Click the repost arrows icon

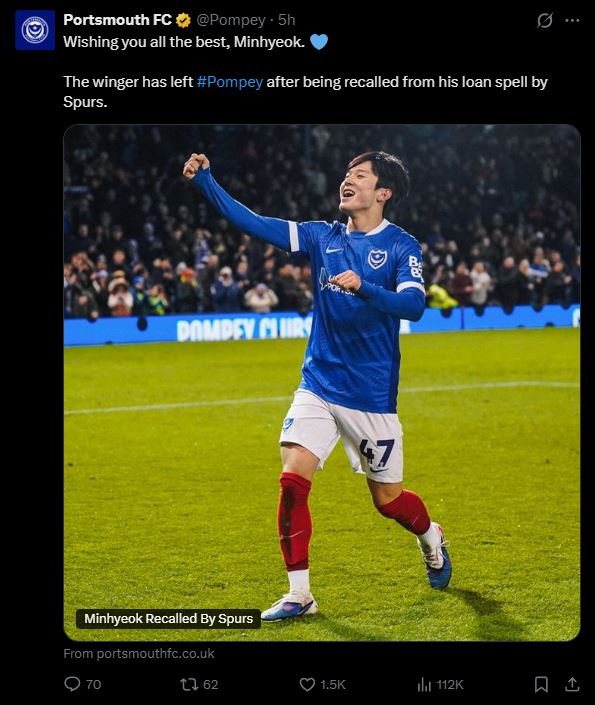(189, 684)
